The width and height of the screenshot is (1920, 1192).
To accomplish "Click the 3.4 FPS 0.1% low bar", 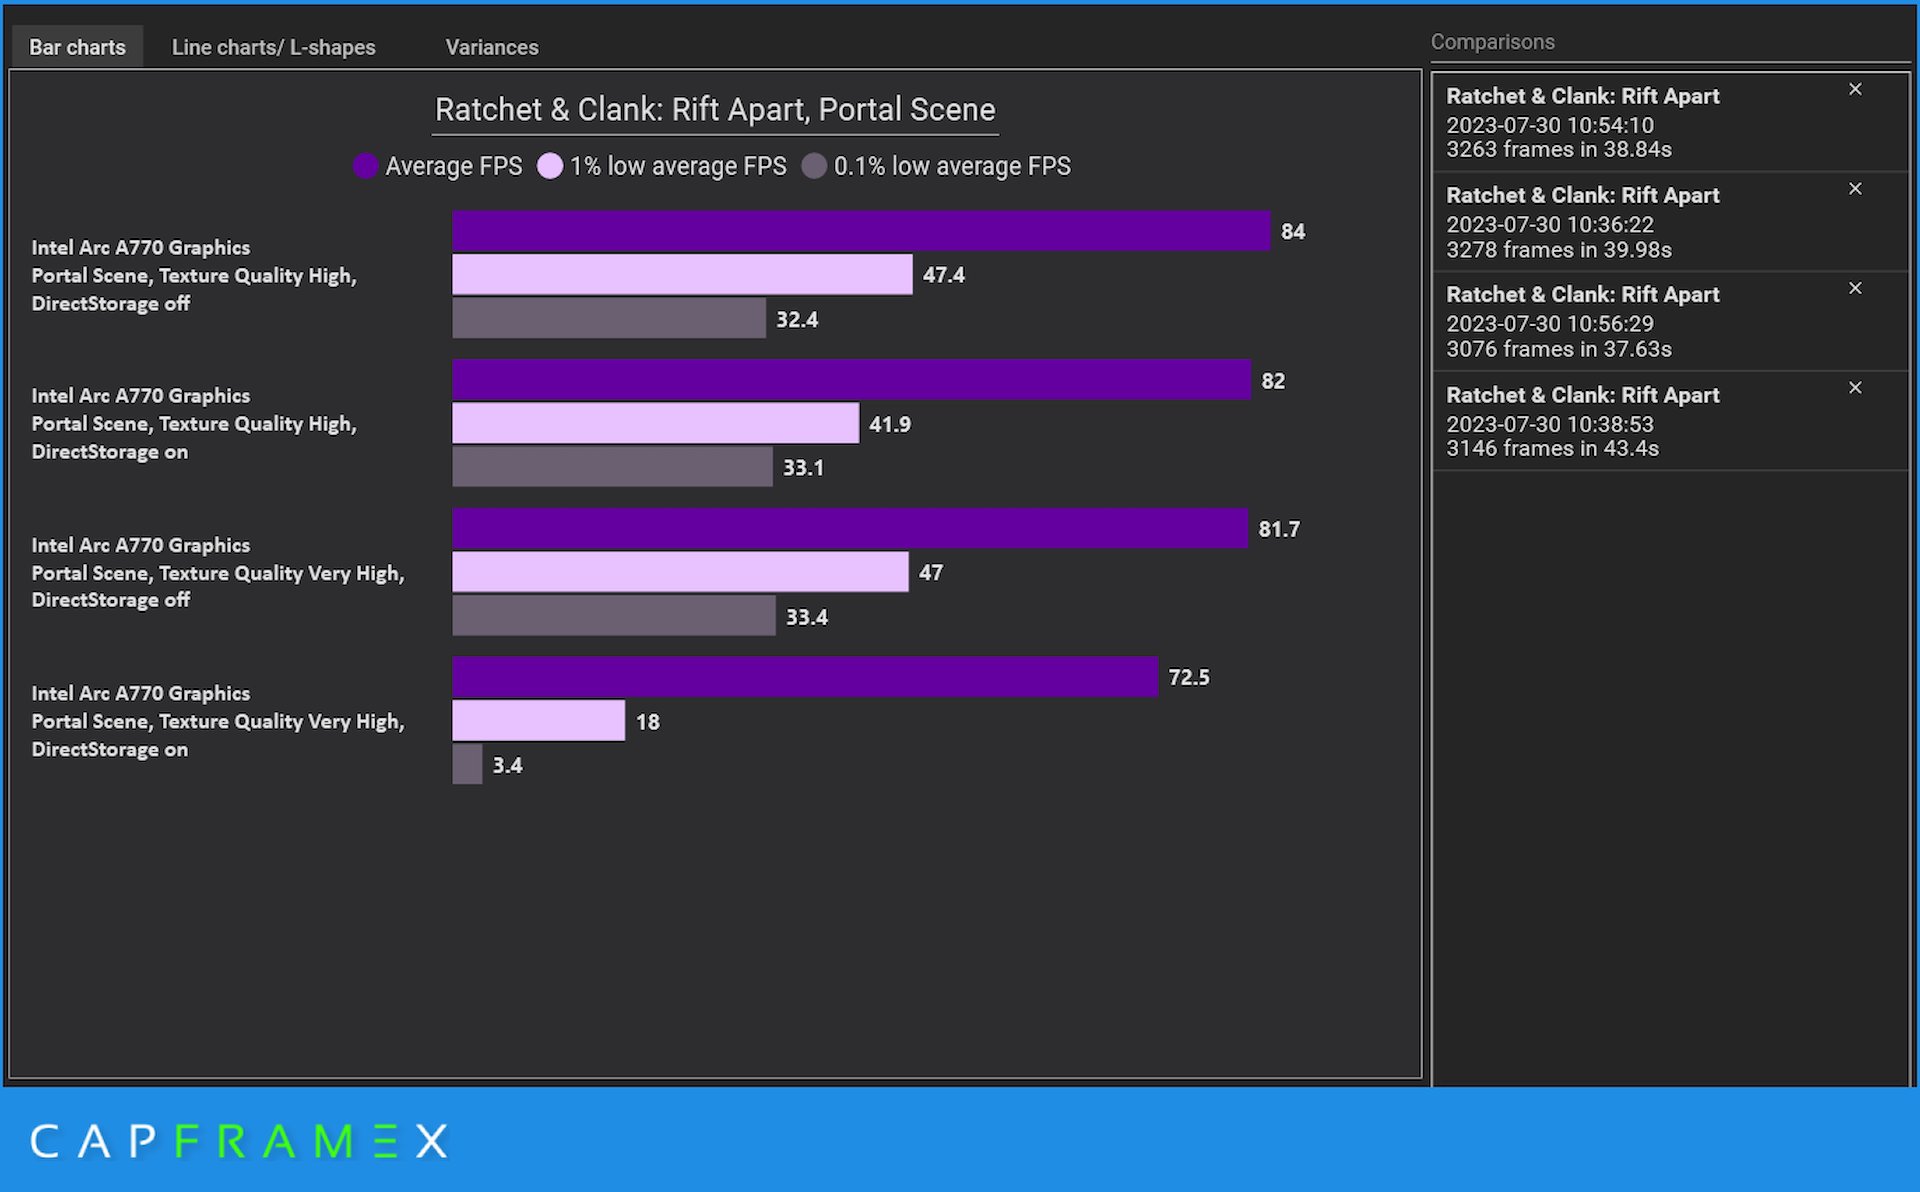I will tap(467, 764).
